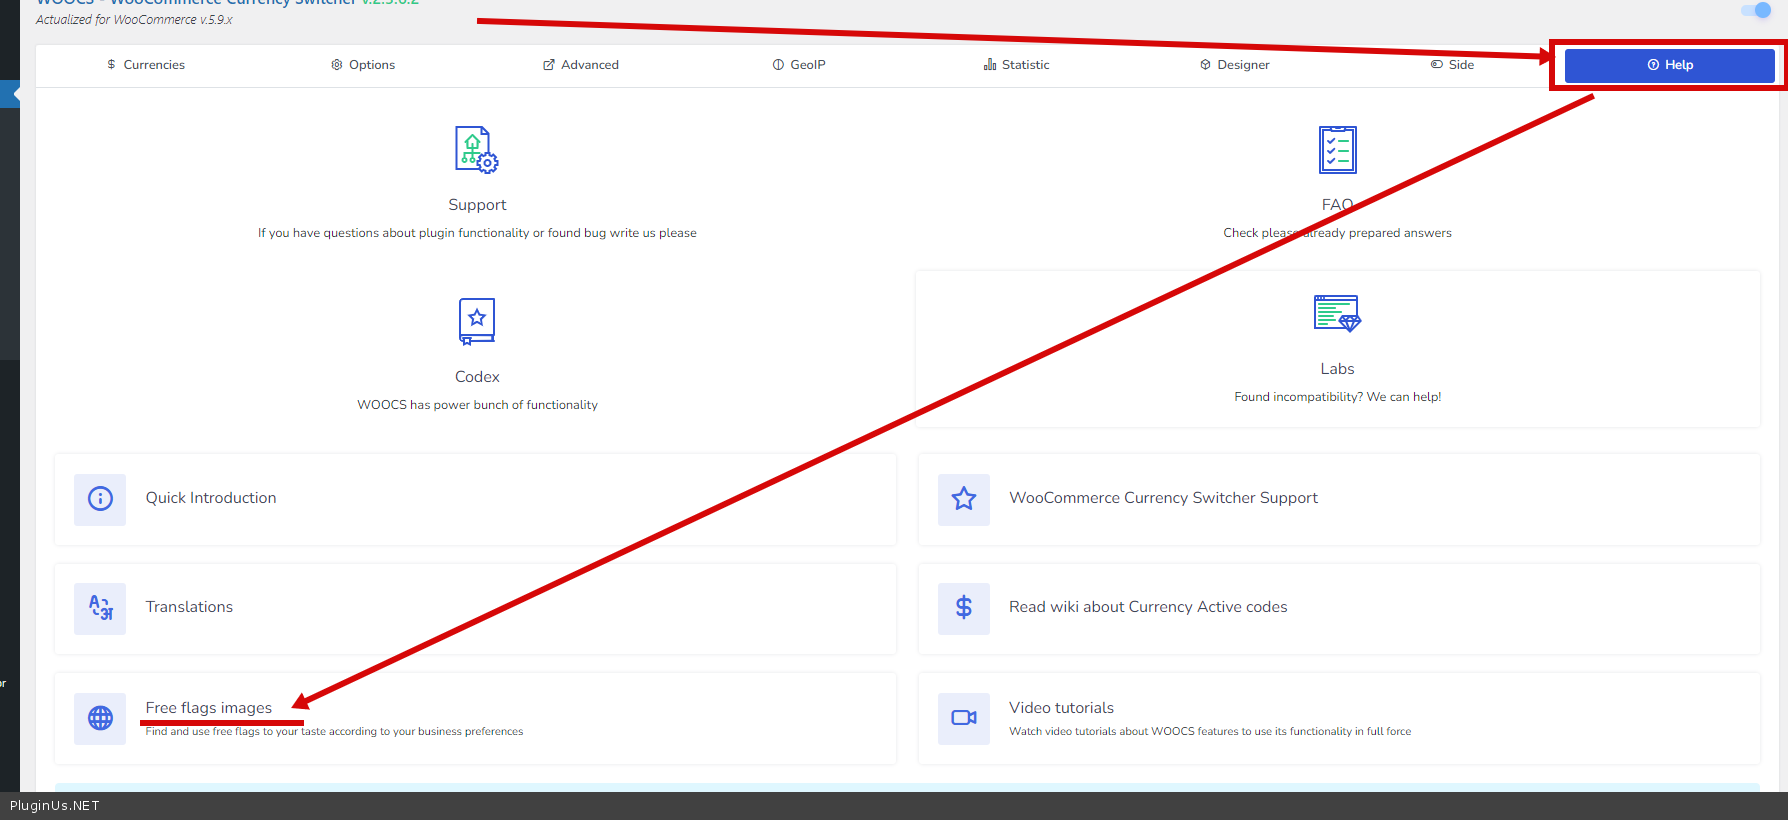Viewport: 1788px width, 820px height.
Task: Click the Support document gear icon
Action: tap(477, 150)
